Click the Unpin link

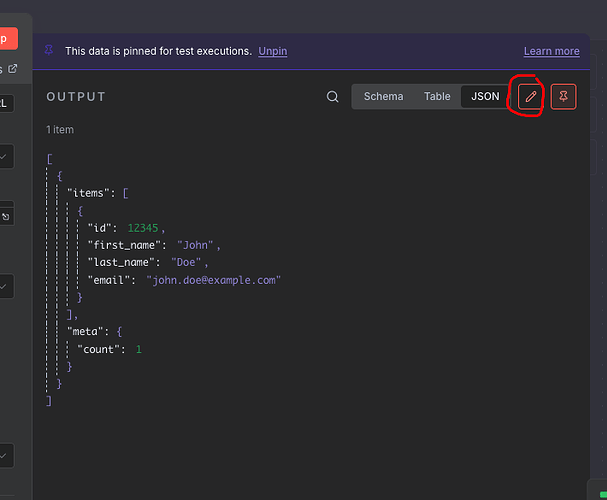pyautogui.click(x=272, y=50)
